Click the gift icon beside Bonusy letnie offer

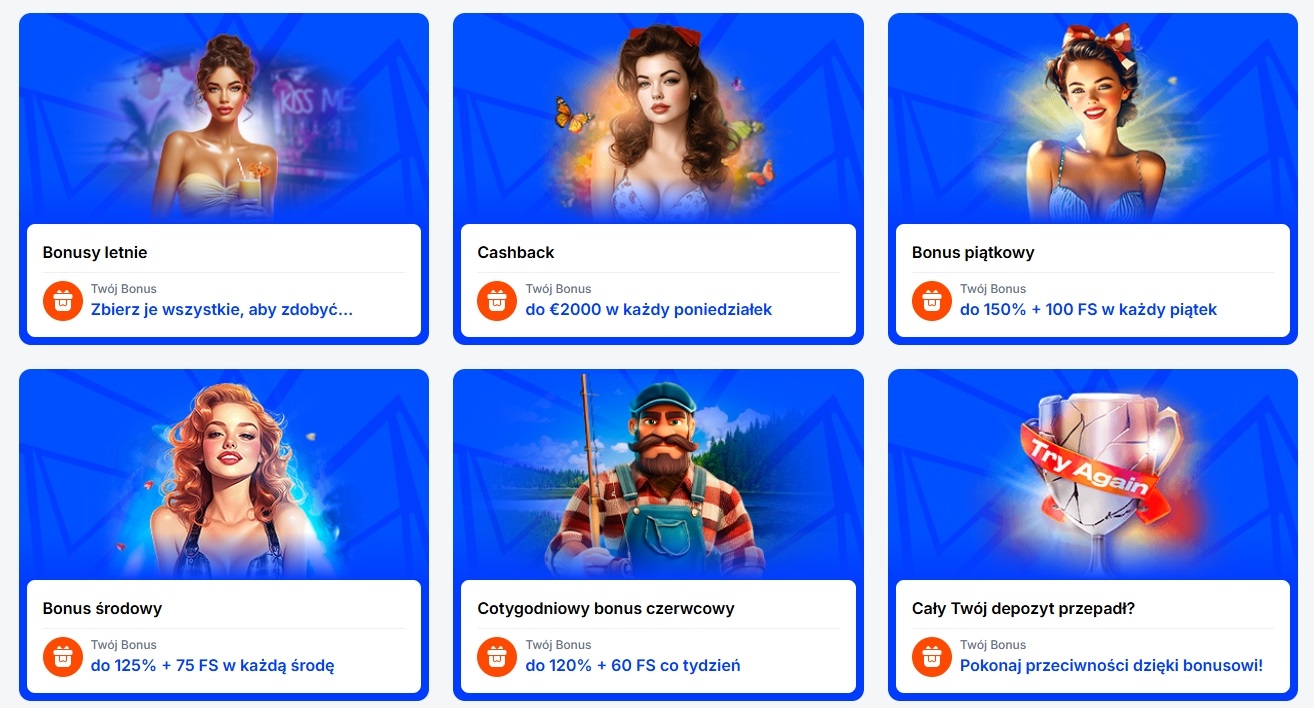63,301
